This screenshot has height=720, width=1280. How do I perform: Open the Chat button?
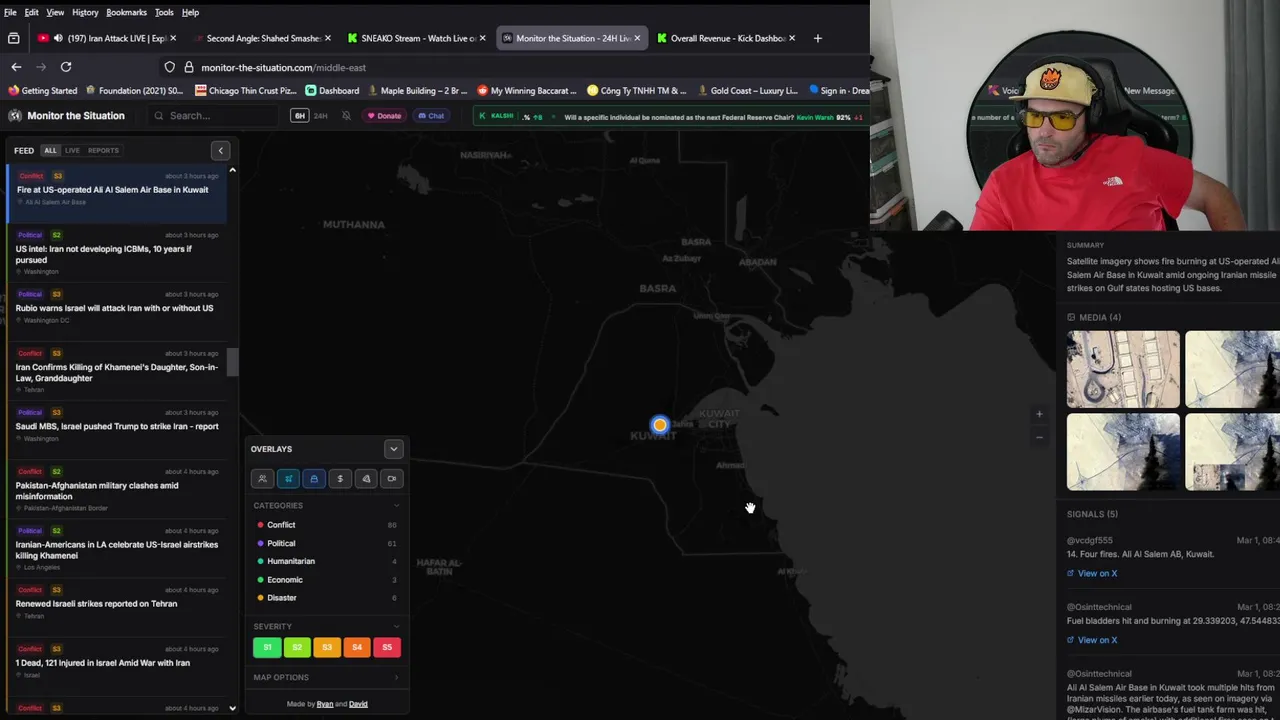click(431, 116)
